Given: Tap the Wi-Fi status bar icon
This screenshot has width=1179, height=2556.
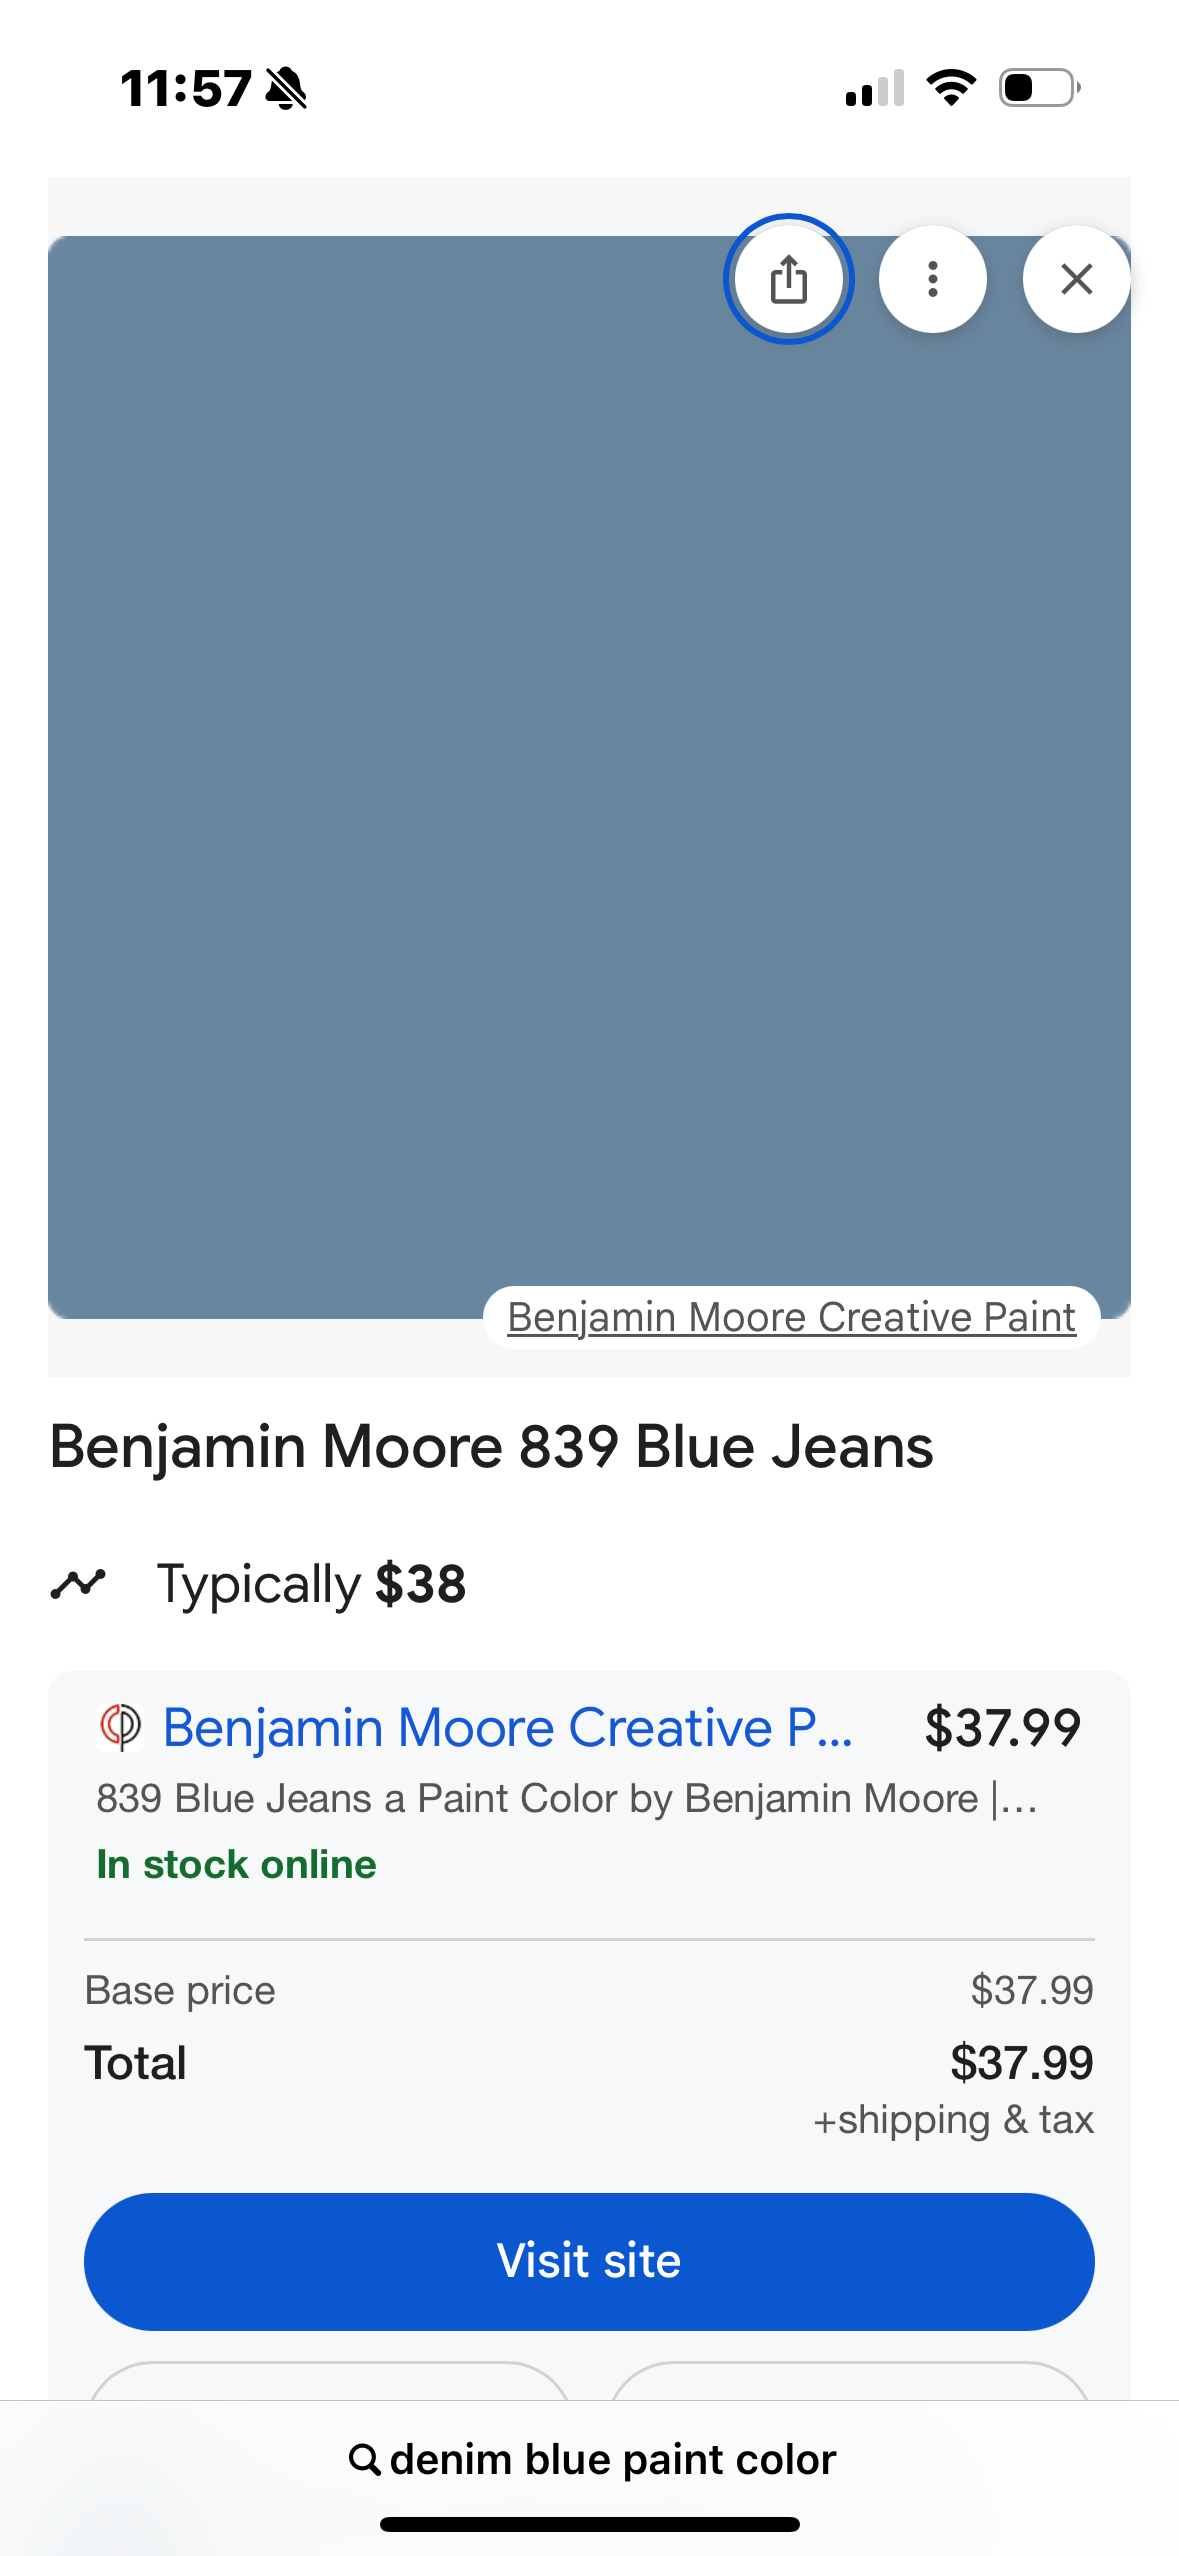Looking at the screenshot, I should [951, 88].
